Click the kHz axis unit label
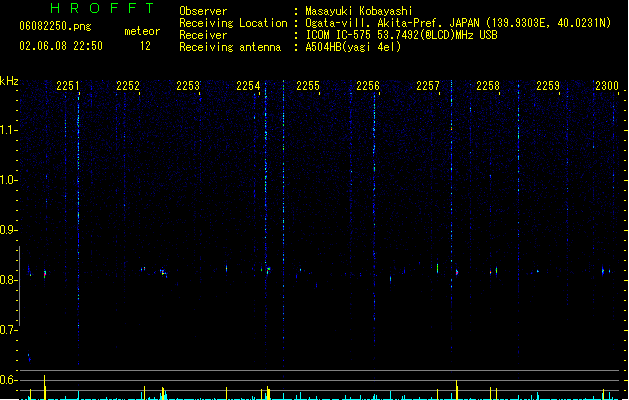The width and height of the screenshot is (629, 400). (9, 81)
